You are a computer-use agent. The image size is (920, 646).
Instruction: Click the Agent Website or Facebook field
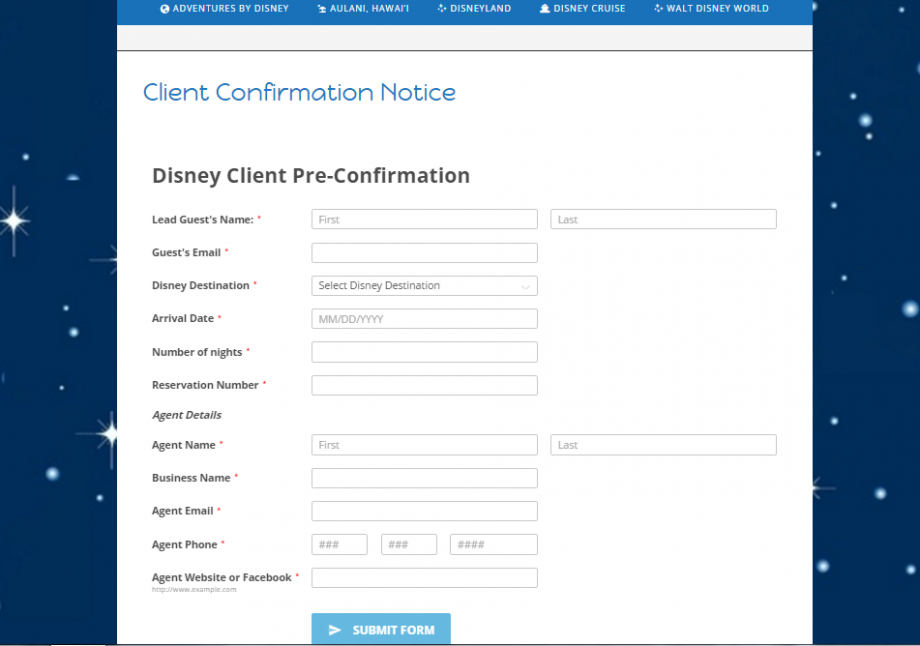(424, 578)
